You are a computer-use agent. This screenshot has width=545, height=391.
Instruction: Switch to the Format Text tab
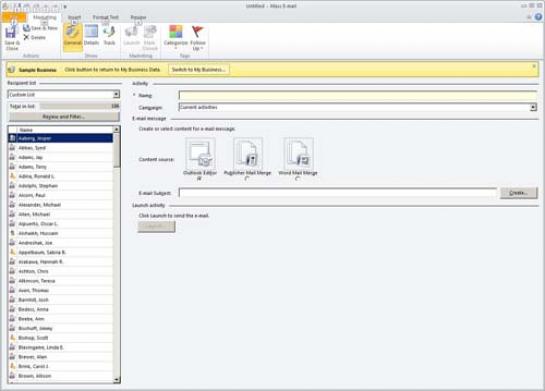(105, 17)
